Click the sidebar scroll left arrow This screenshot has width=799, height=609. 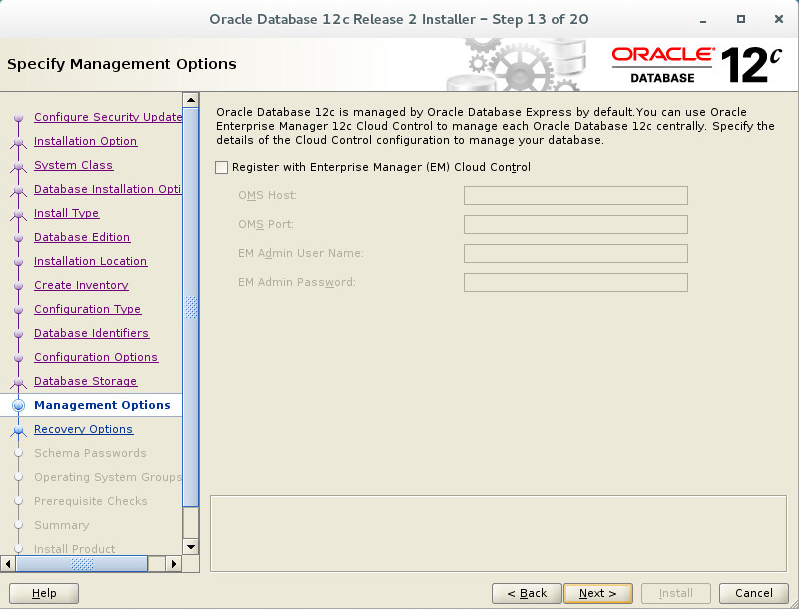(8, 564)
